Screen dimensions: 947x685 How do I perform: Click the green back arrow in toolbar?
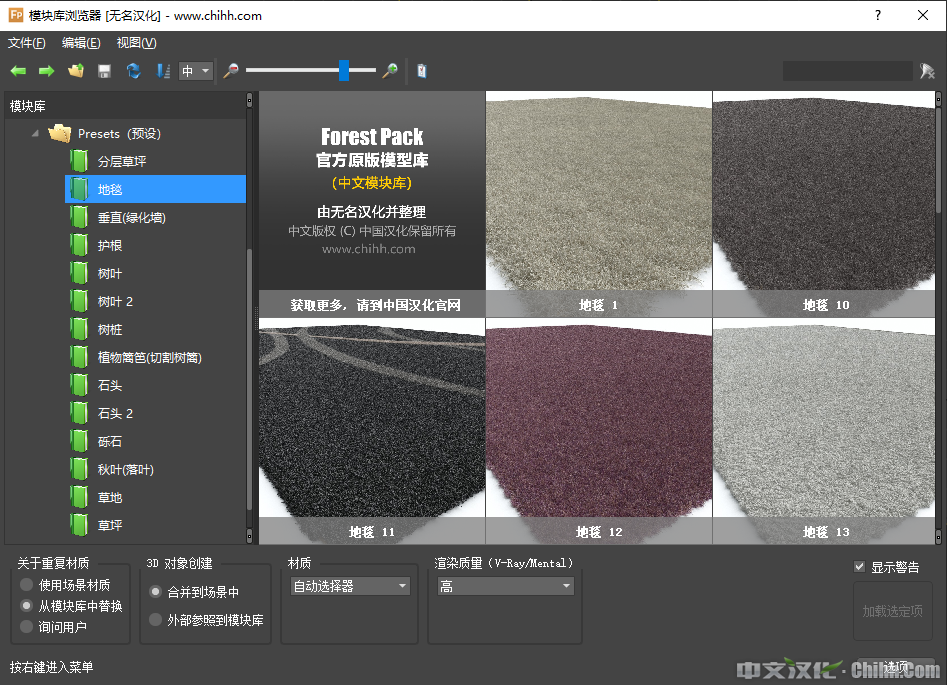pyautogui.click(x=18, y=71)
